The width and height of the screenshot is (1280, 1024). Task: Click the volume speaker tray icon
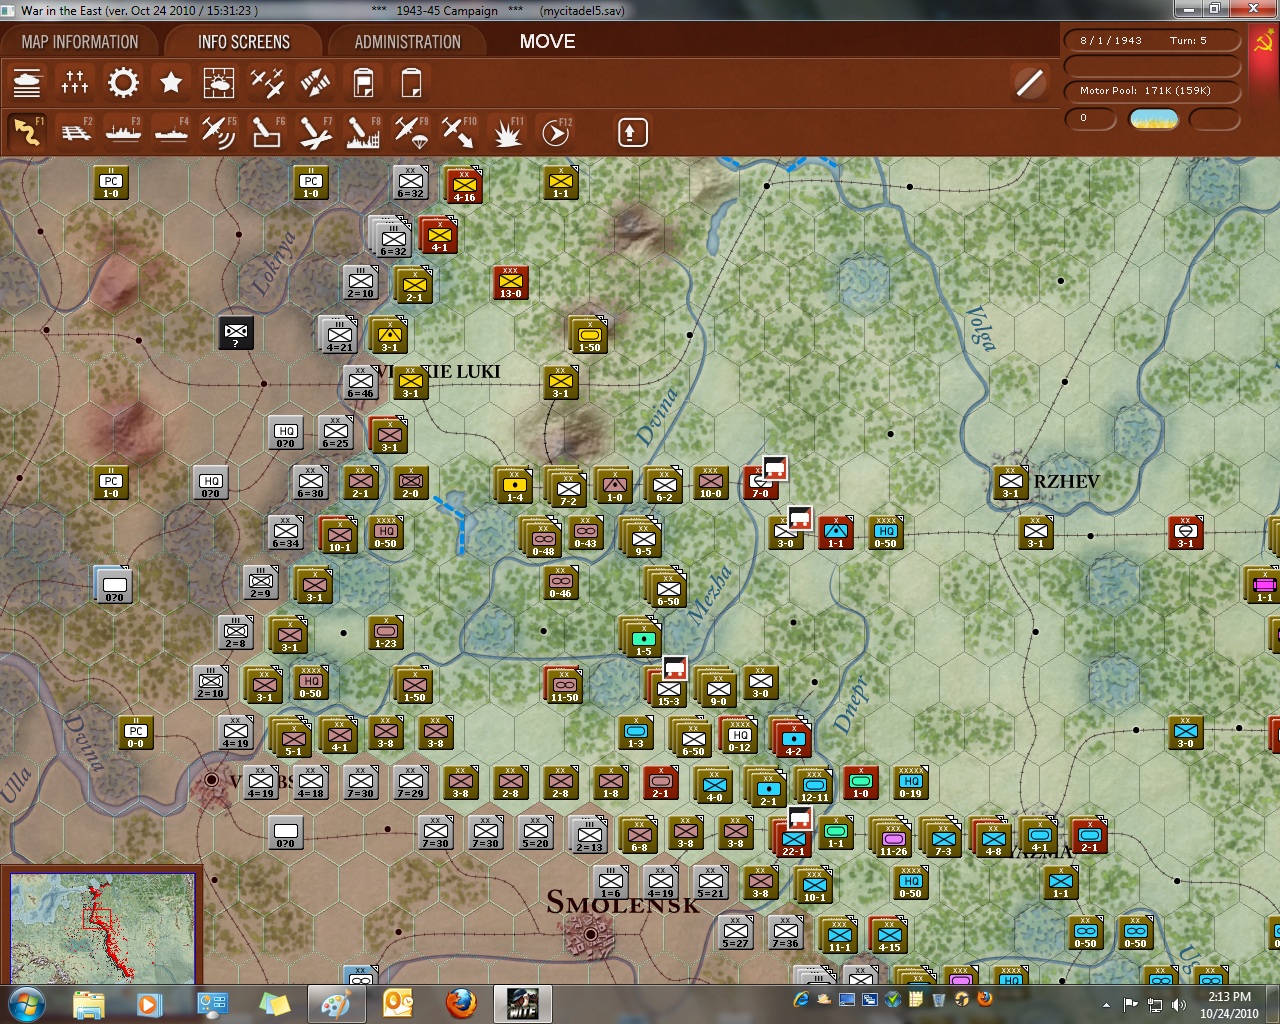click(x=1178, y=1004)
